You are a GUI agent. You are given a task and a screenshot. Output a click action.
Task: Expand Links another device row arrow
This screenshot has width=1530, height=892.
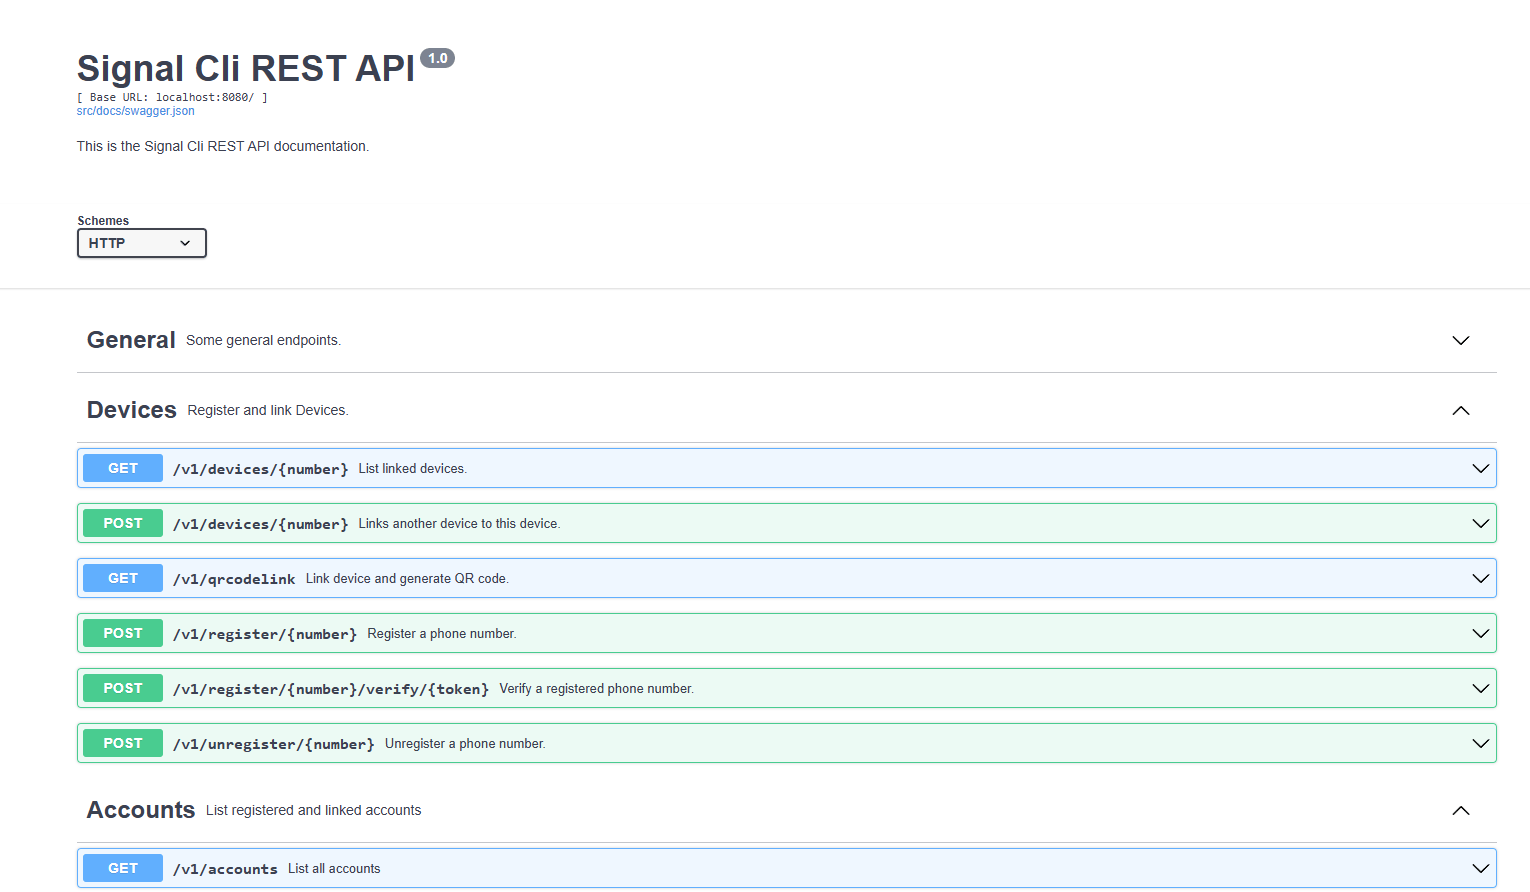[x=1480, y=523]
